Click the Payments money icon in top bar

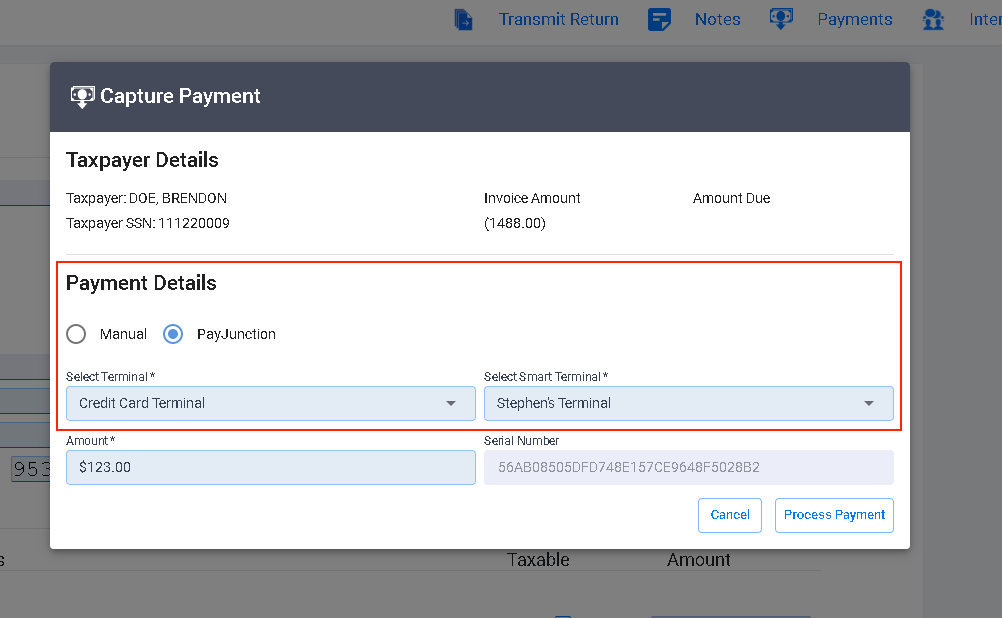tap(781, 19)
